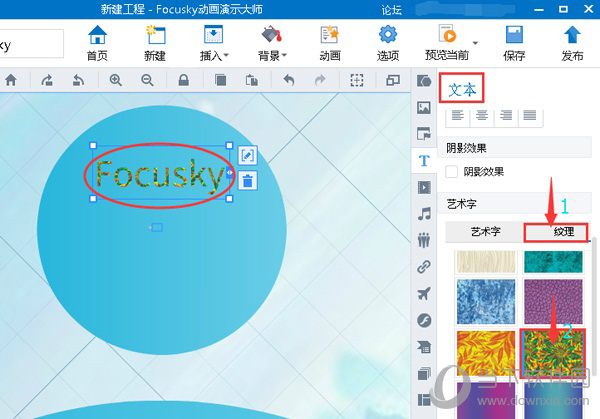Align text center
Image resolution: width=600 pixels, height=419 pixels.
coord(482,115)
